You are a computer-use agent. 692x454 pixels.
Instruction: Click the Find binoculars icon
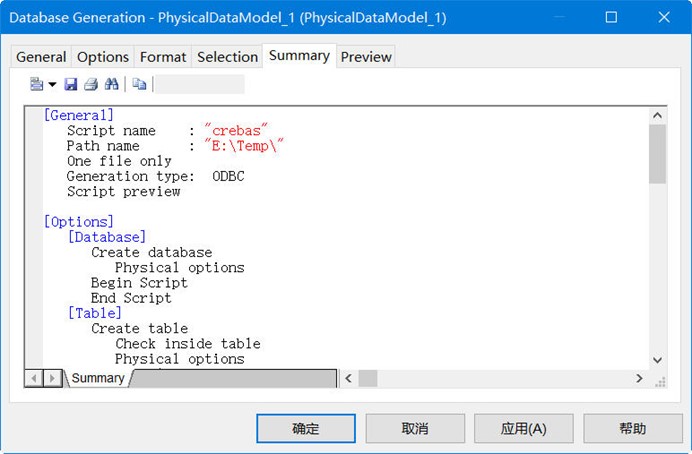point(112,84)
